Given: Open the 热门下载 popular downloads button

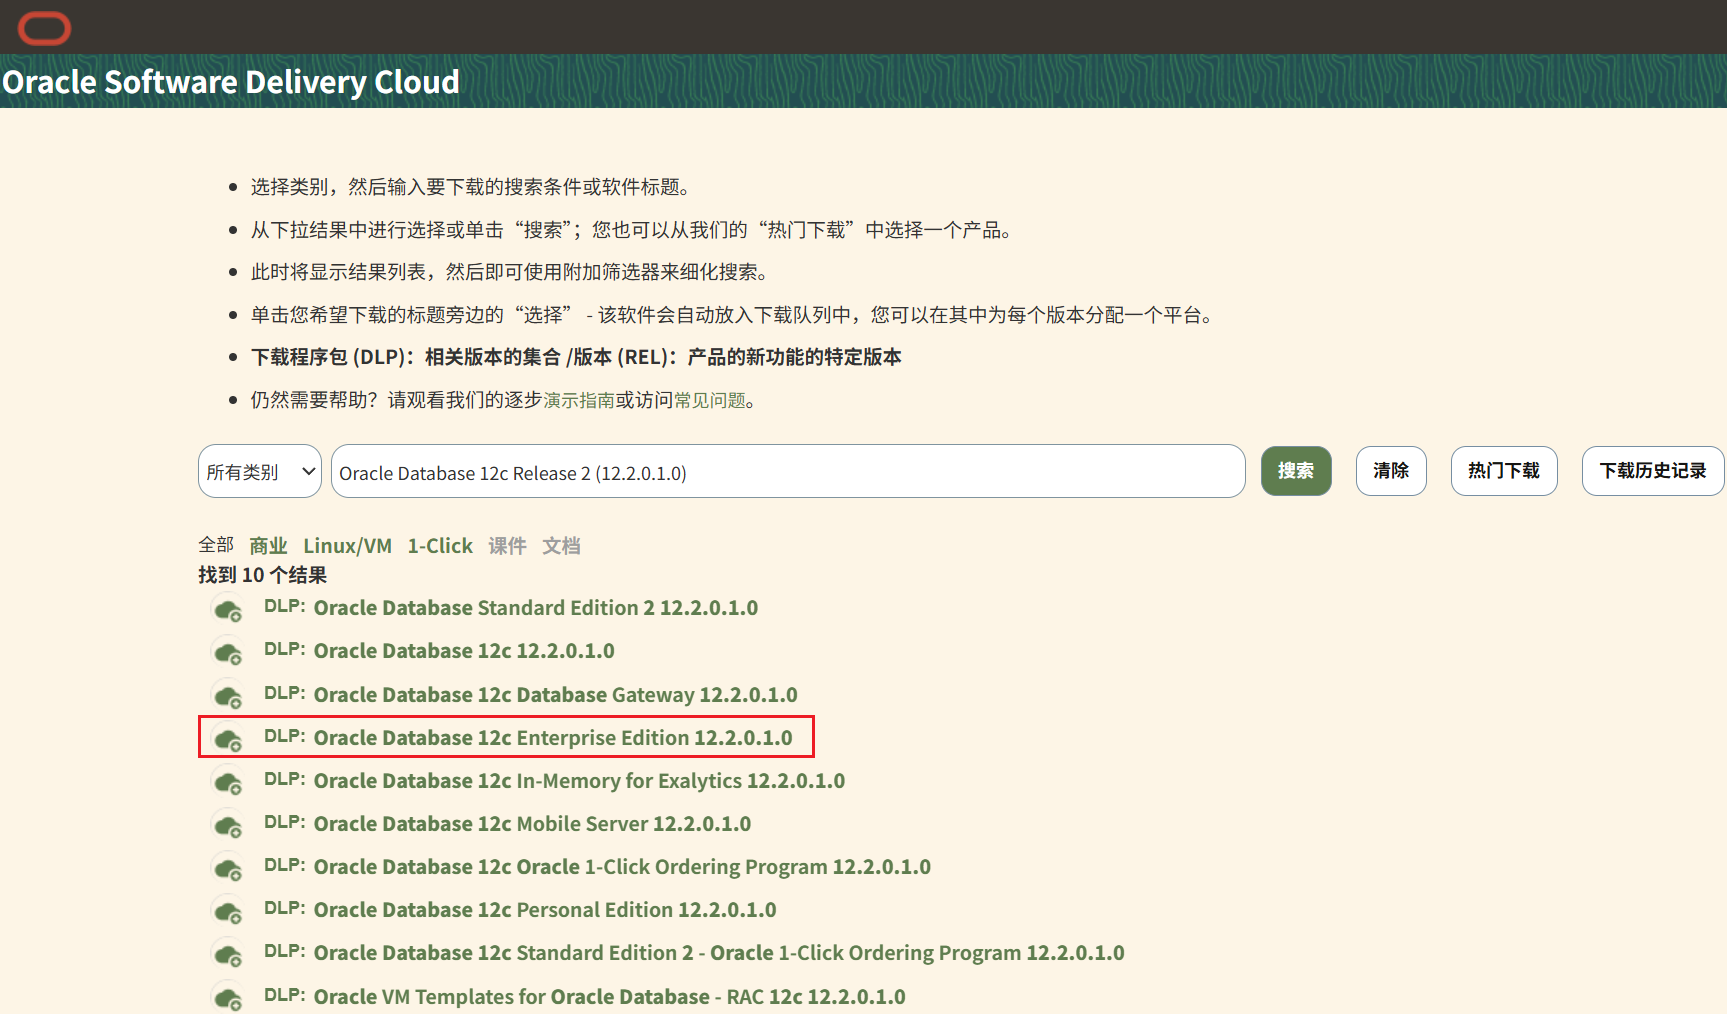Looking at the screenshot, I should pyautogui.click(x=1504, y=471).
